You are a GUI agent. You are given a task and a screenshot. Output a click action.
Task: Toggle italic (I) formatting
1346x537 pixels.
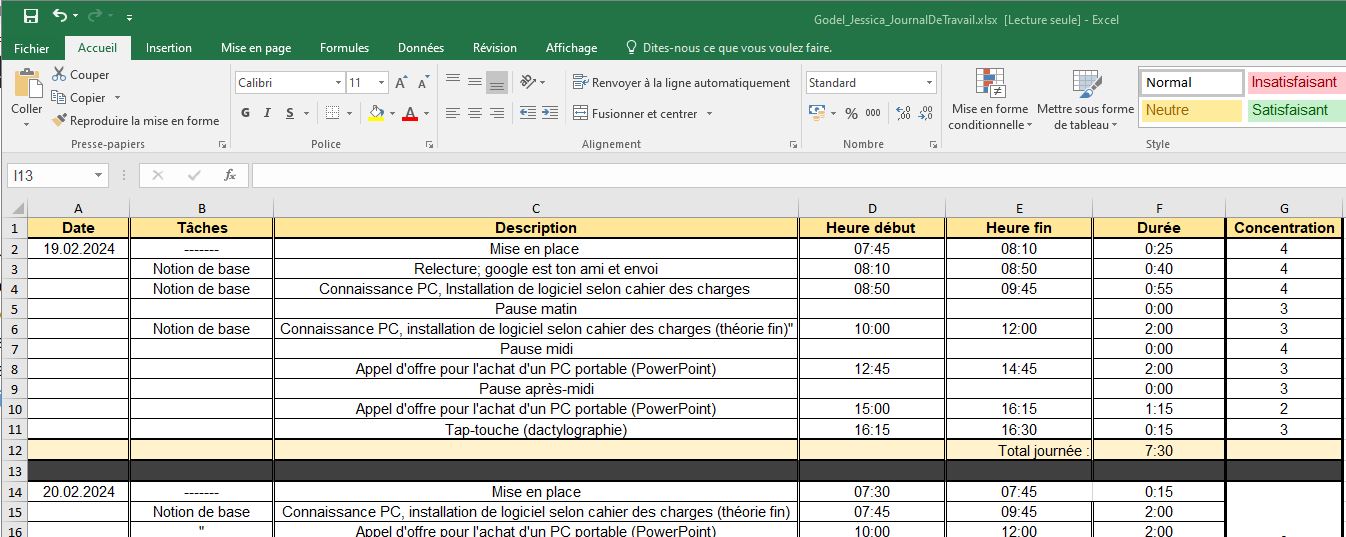click(x=267, y=113)
